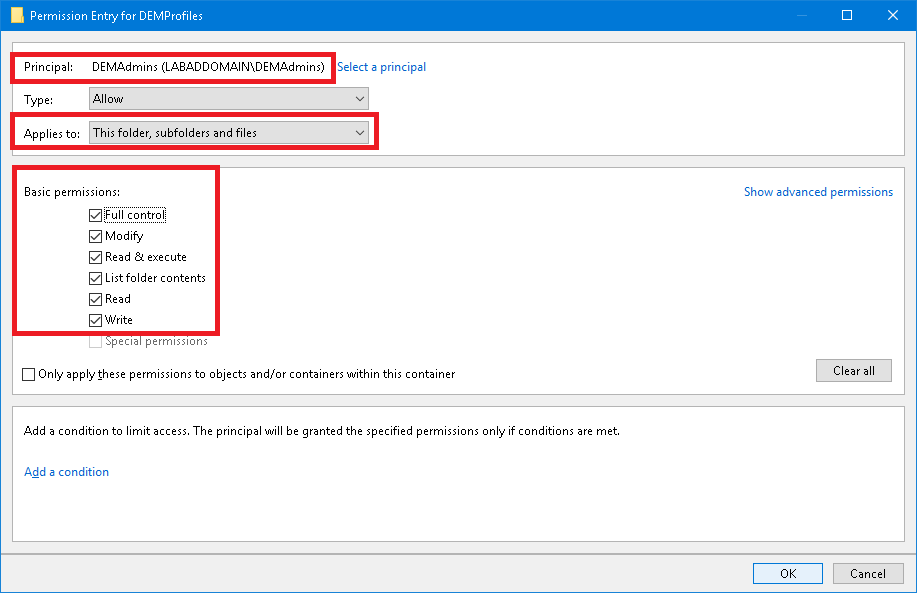Close the Permission Entry dialog
The width and height of the screenshot is (917, 593).
click(893, 15)
